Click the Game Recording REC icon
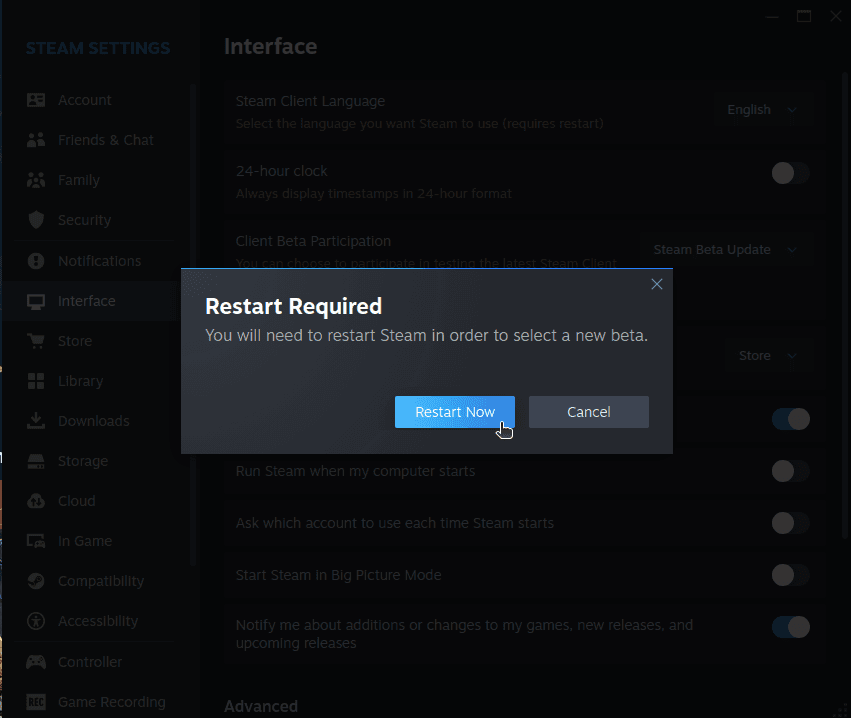This screenshot has width=851, height=718. click(36, 702)
